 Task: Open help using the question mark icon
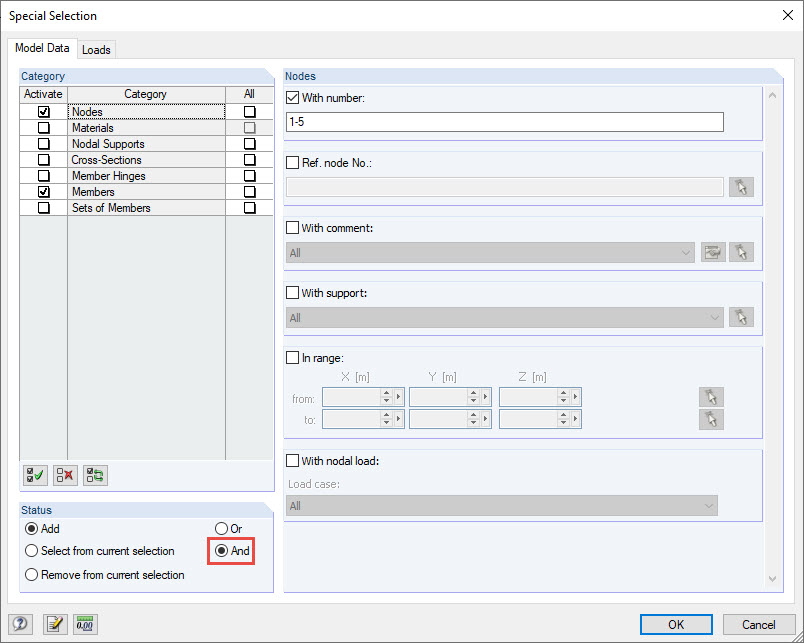pos(20,624)
